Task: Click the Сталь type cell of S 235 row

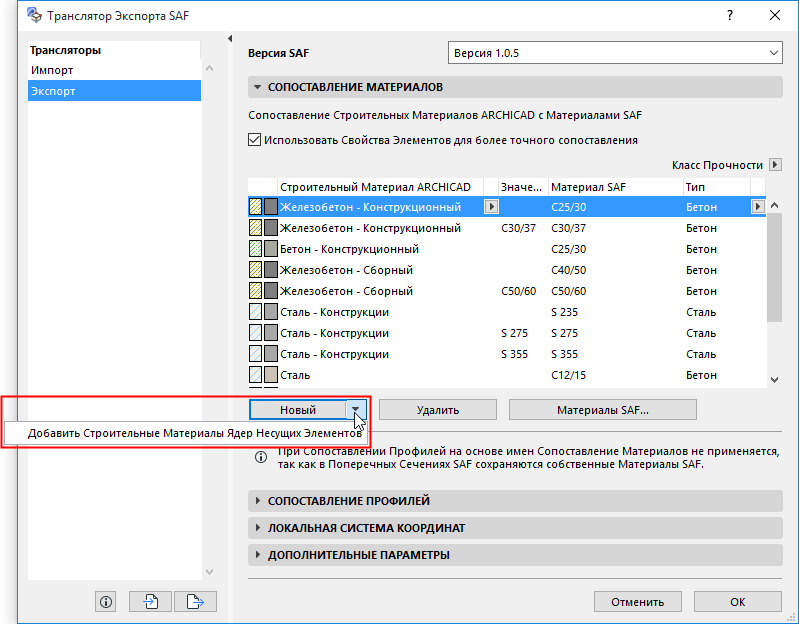Action: (701, 312)
